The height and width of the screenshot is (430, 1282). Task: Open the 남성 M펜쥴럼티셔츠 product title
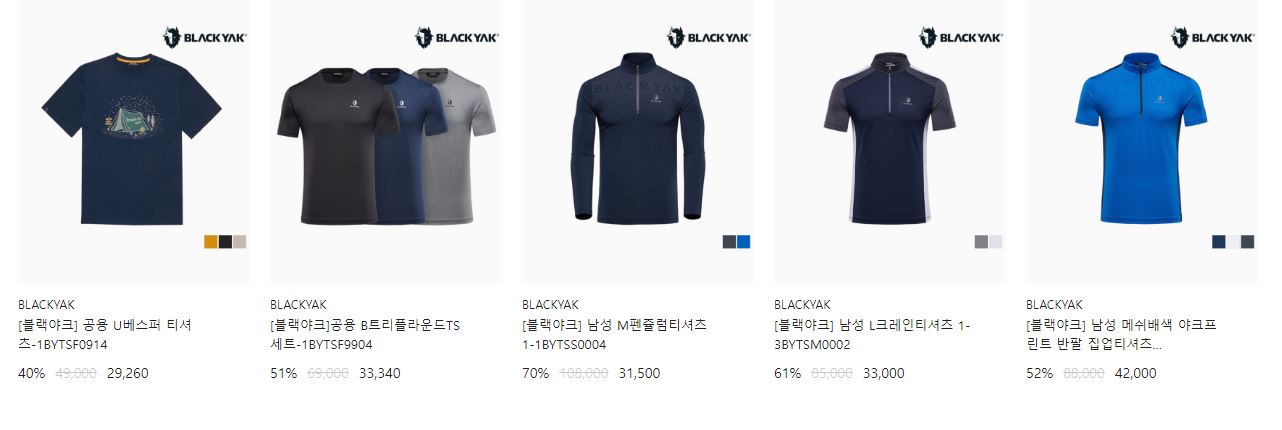click(x=614, y=335)
